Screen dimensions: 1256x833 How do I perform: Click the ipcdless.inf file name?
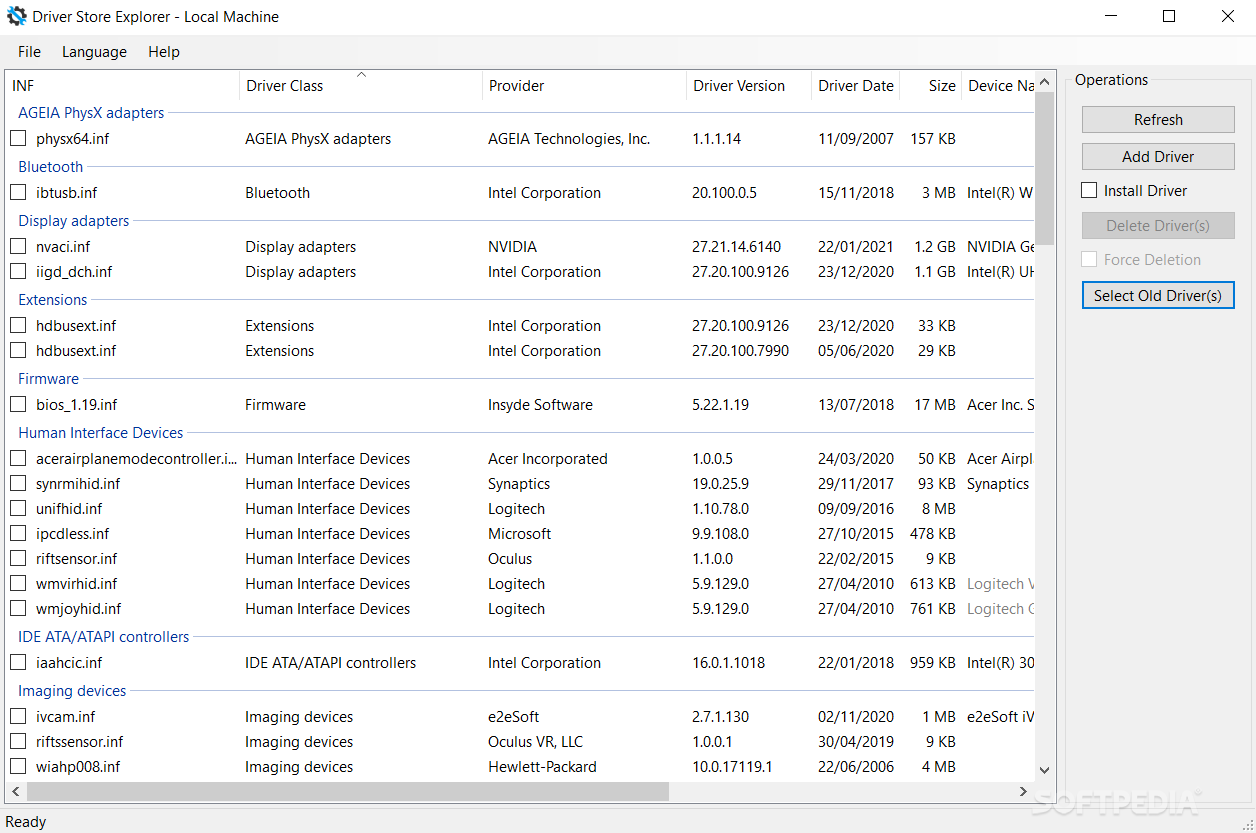click(x=73, y=534)
